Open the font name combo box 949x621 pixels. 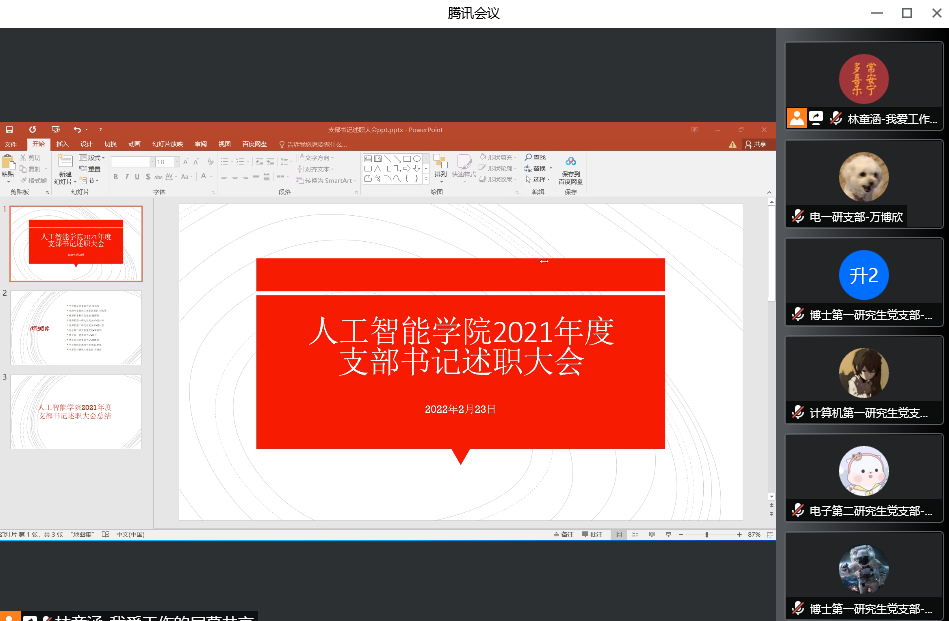point(130,161)
